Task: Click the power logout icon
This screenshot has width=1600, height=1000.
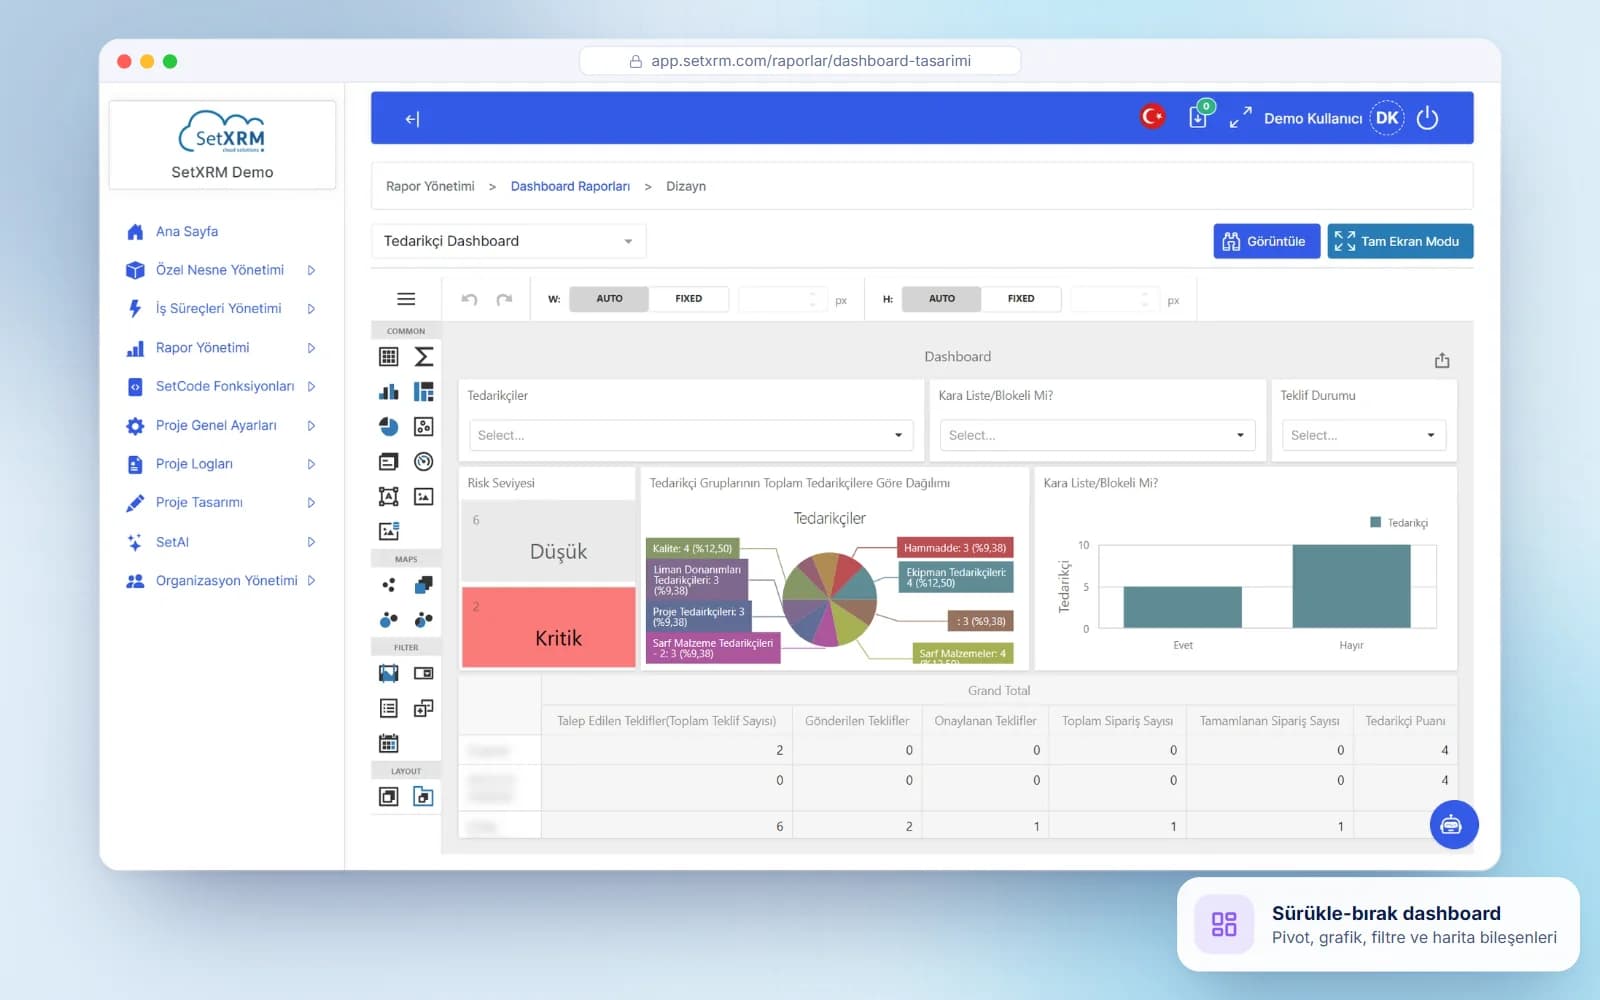Action: point(1428,118)
